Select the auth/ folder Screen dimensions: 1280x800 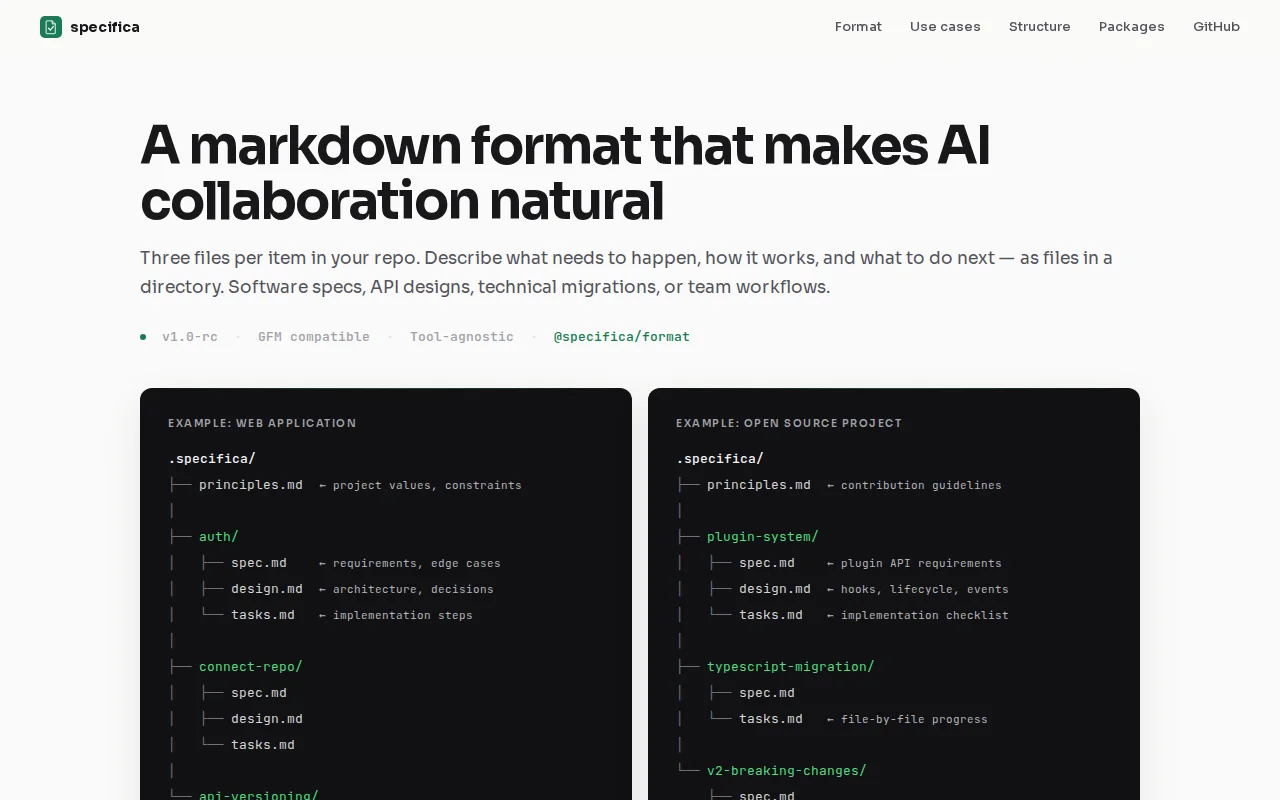click(x=219, y=537)
